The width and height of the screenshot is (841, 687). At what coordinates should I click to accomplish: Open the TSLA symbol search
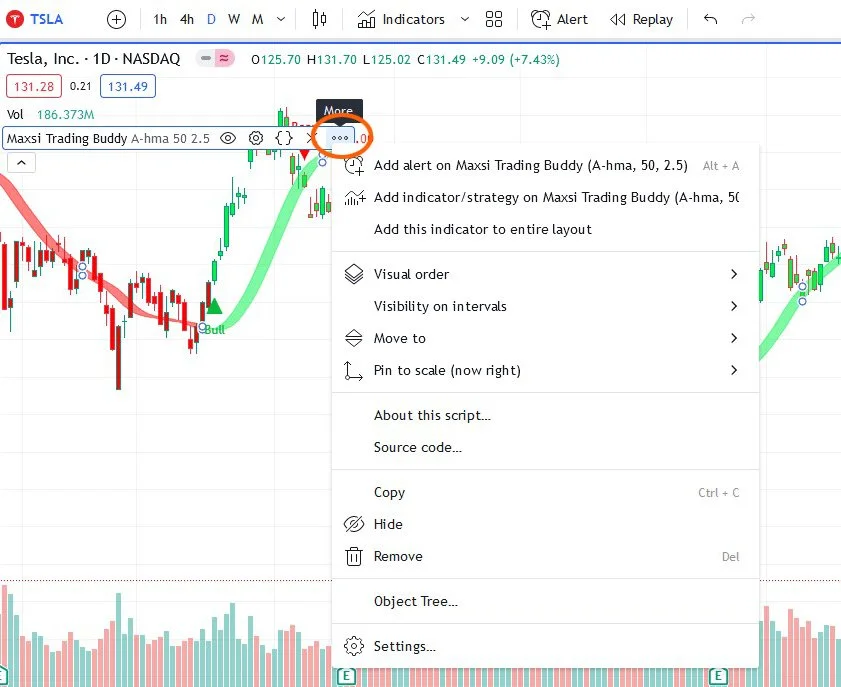[35, 19]
